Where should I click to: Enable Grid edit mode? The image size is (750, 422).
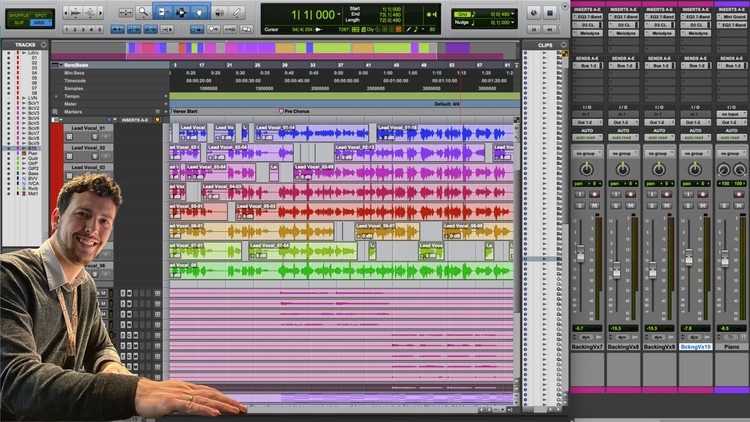(41, 22)
